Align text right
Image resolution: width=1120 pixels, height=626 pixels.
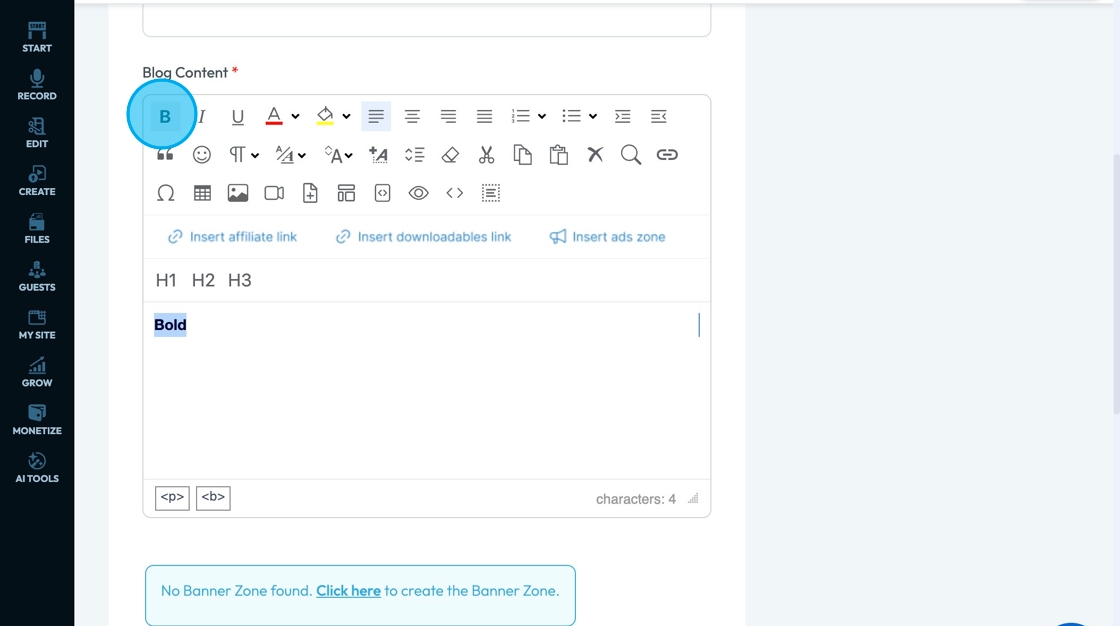pyautogui.click(x=449, y=116)
